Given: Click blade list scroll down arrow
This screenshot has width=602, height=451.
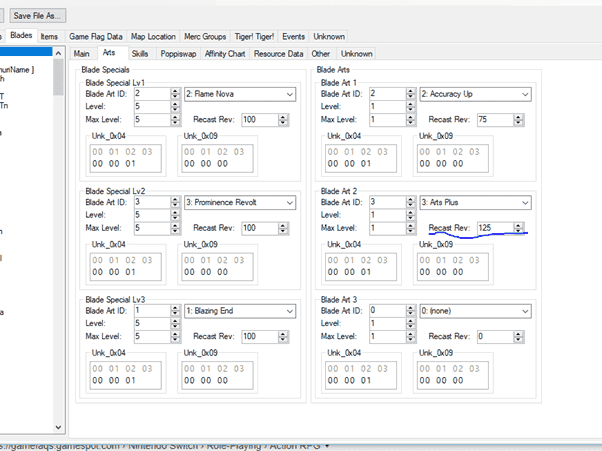Looking at the screenshot, I should (58, 427).
